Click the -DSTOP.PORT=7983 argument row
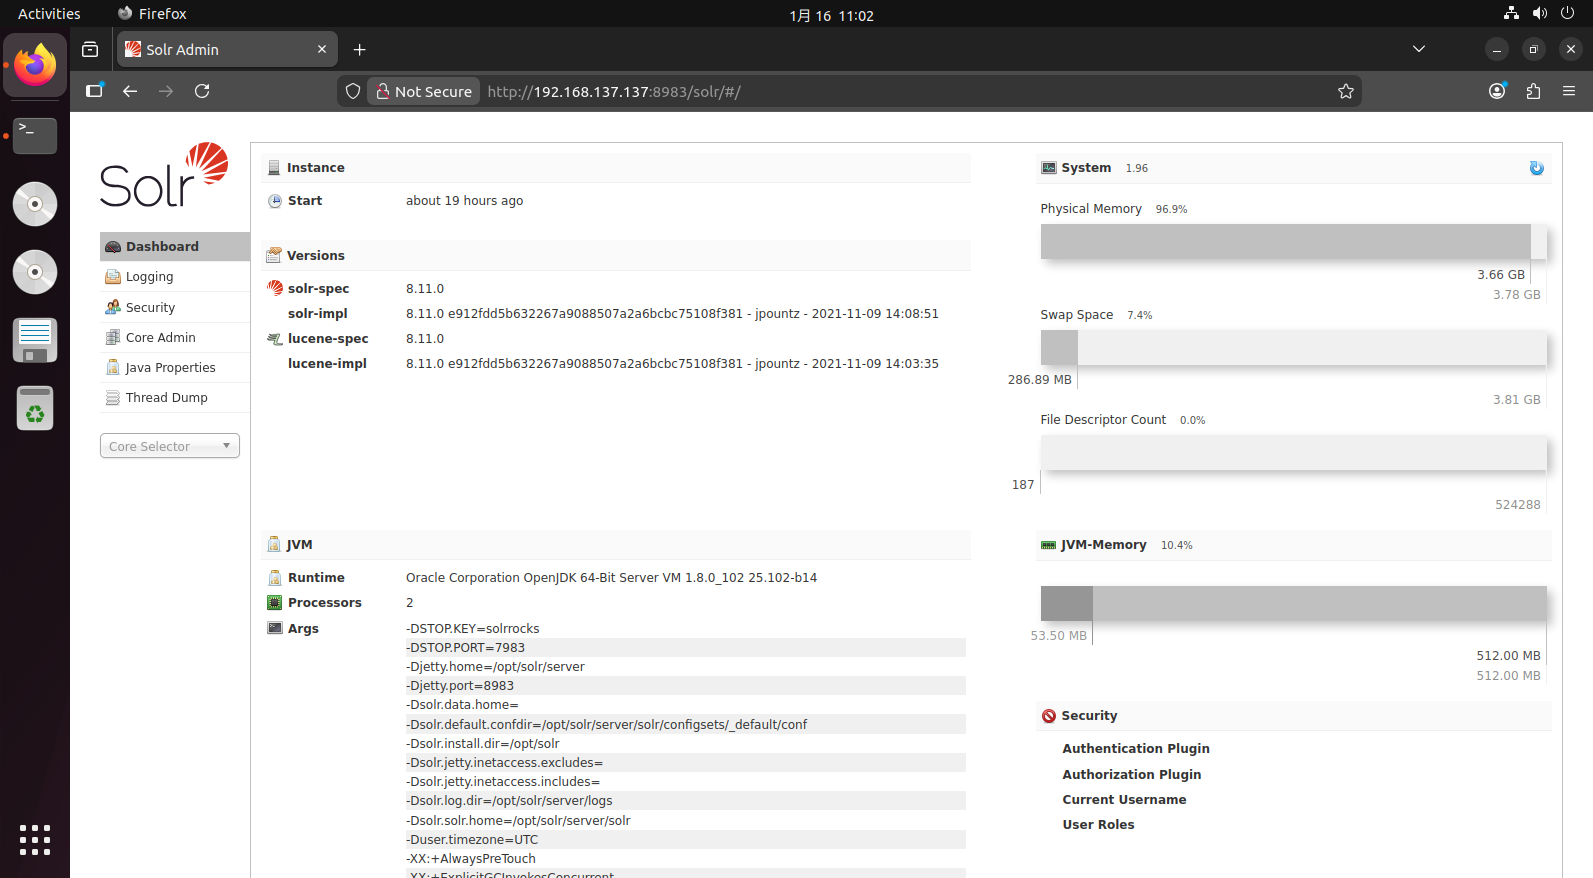The image size is (1593, 878). [685, 648]
